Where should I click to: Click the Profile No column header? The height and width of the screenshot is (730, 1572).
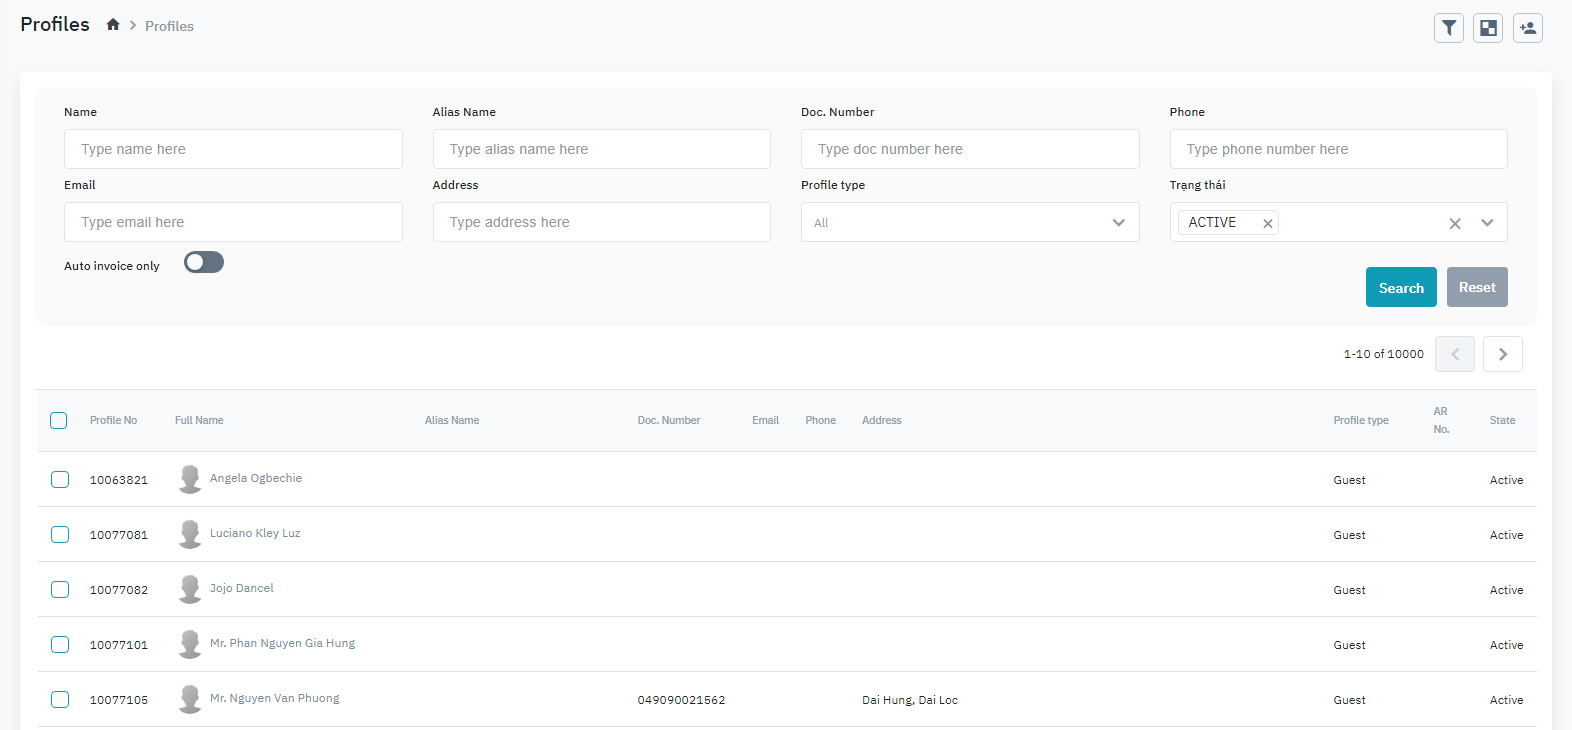(113, 420)
